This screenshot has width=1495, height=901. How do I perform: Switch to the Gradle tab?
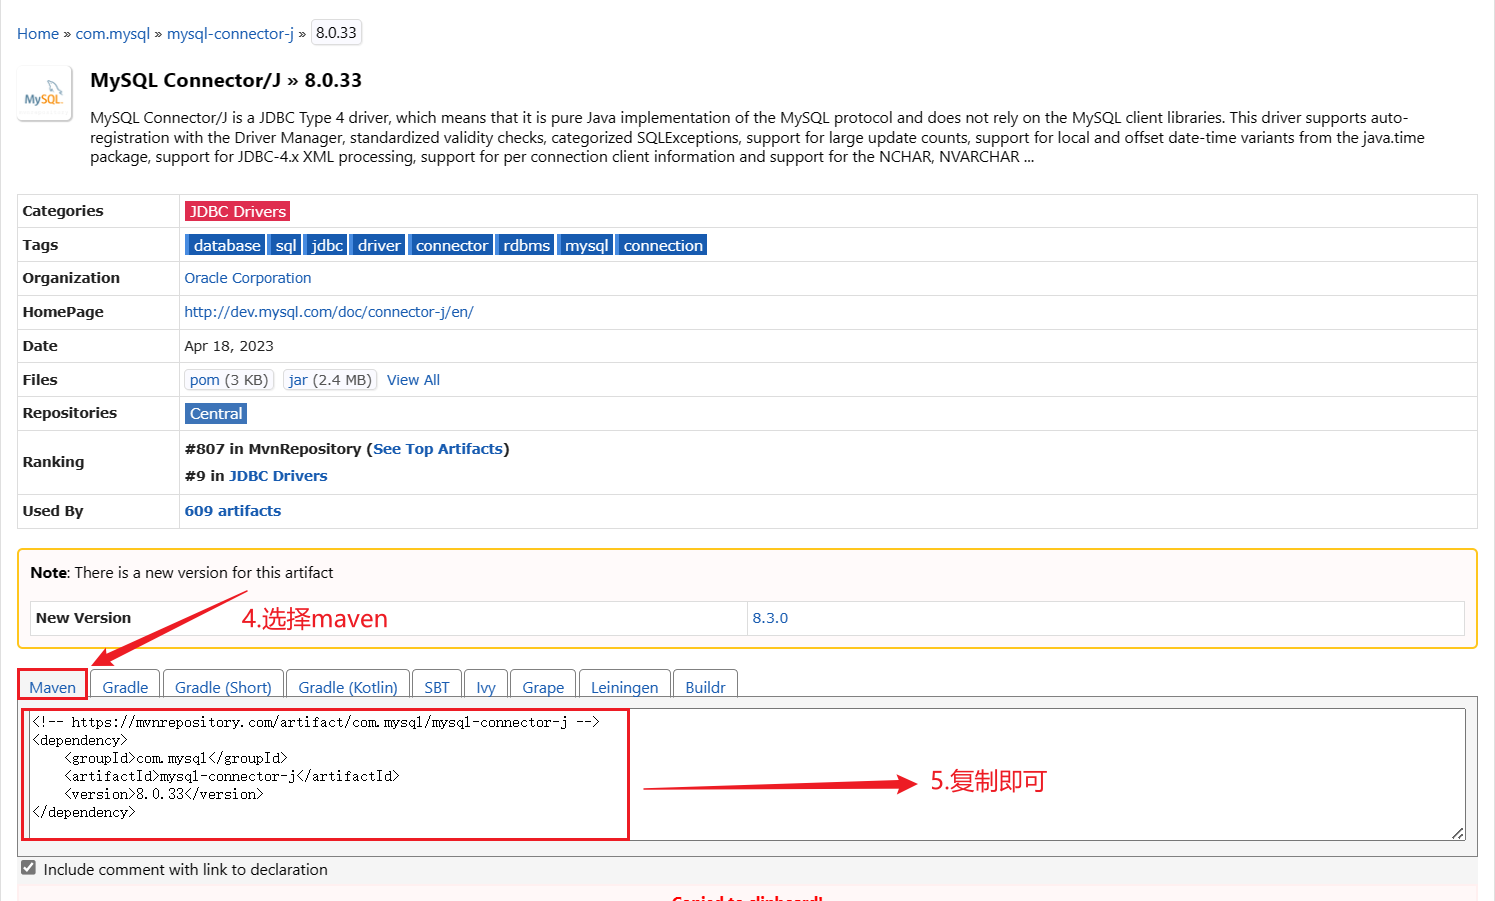tap(125, 686)
